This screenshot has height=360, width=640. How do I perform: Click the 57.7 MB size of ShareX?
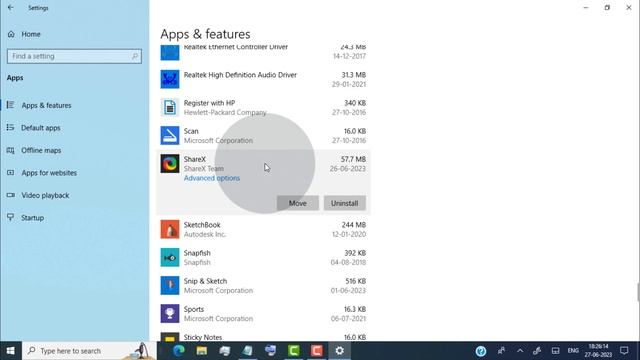click(x=353, y=159)
